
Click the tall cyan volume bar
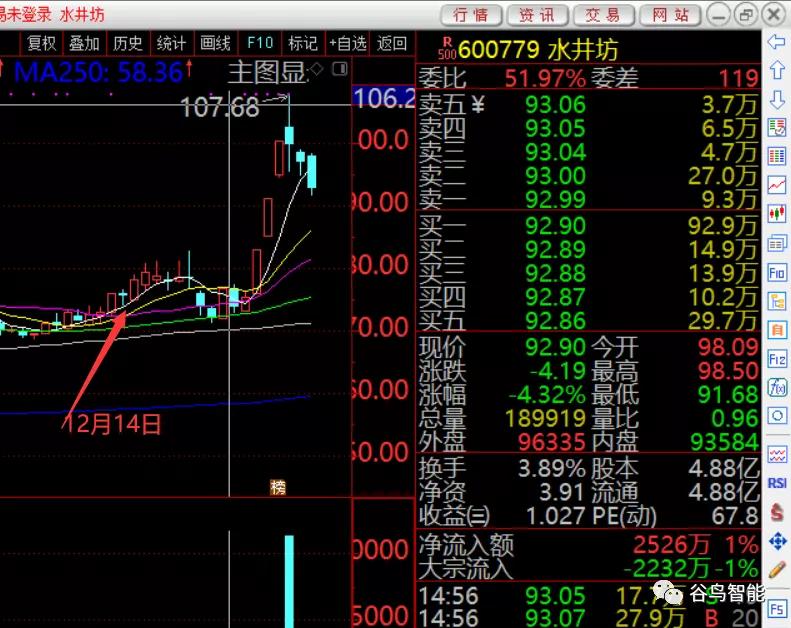(289, 582)
